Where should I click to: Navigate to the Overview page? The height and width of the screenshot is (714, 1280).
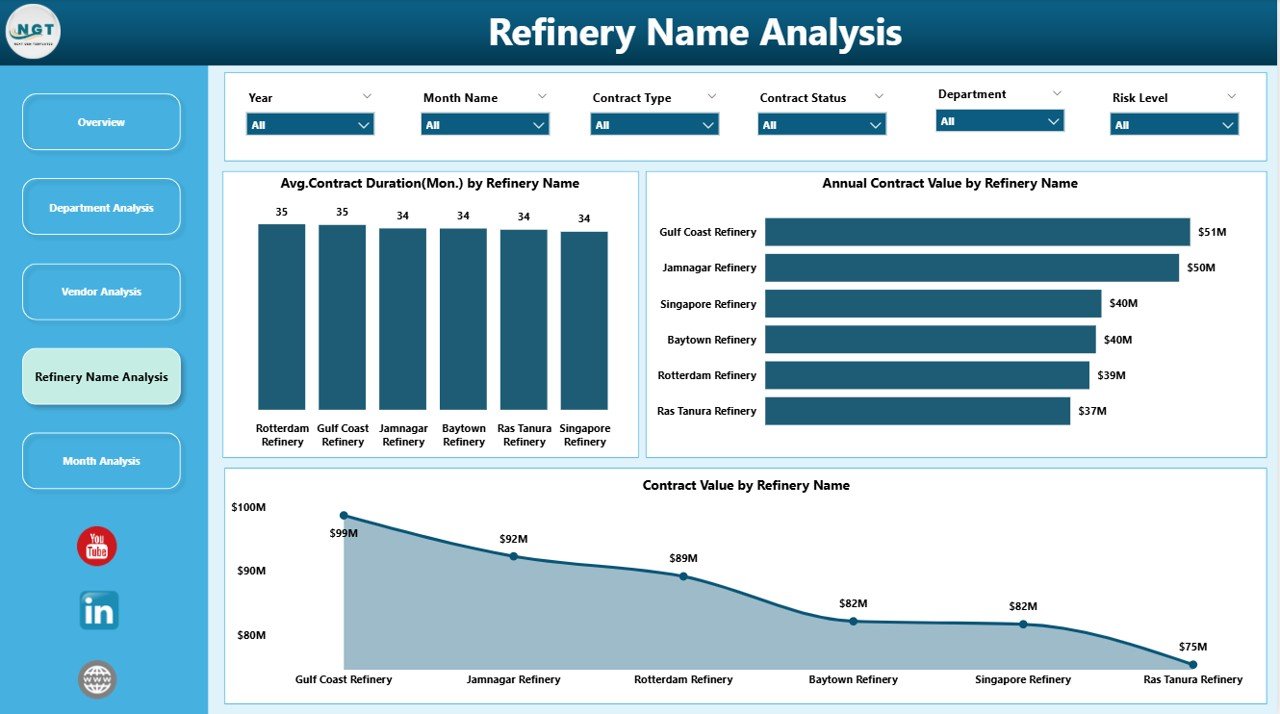pos(100,121)
